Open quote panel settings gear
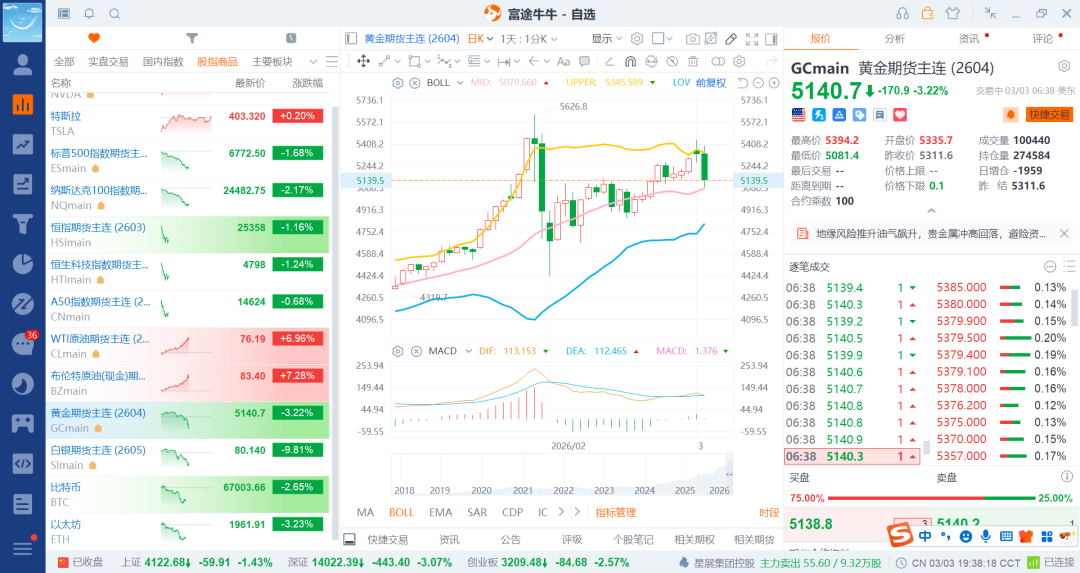This screenshot has width=1080, height=573. point(1064,67)
